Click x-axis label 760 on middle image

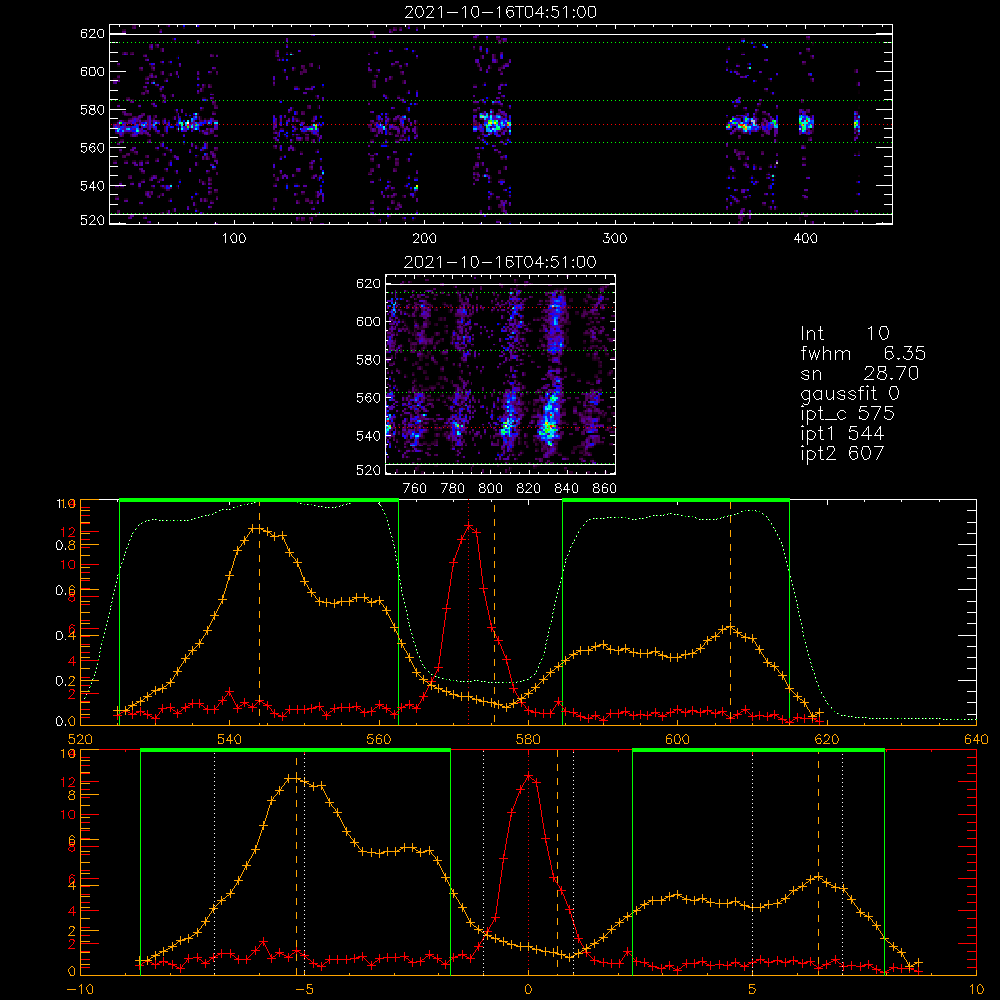(415, 489)
